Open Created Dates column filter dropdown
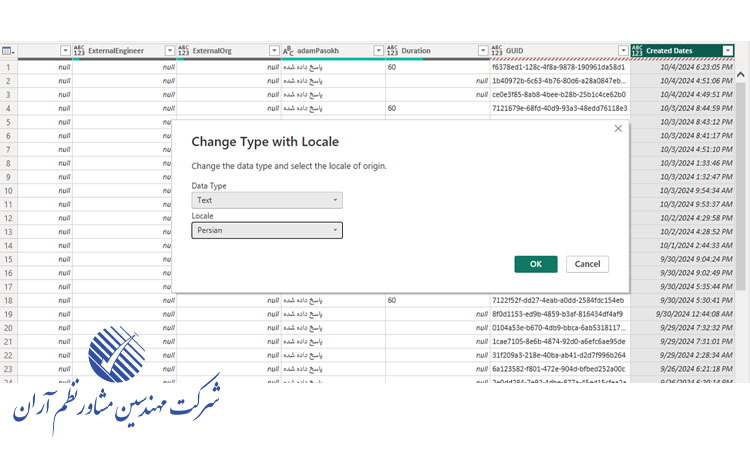 pyautogui.click(x=728, y=51)
